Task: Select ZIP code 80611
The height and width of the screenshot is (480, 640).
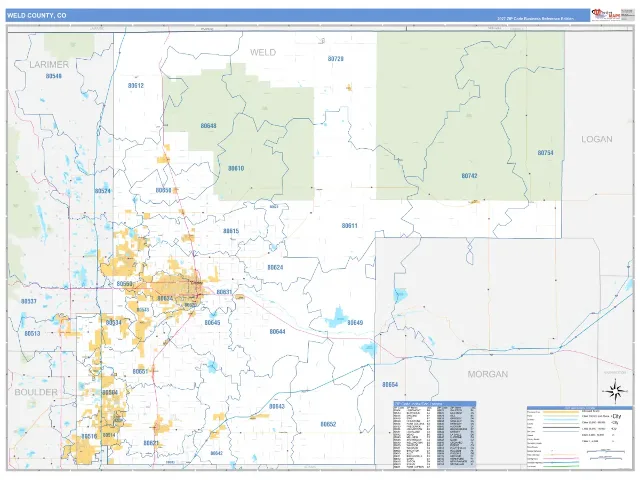Action: pyautogui.click(x=349, y=225)
